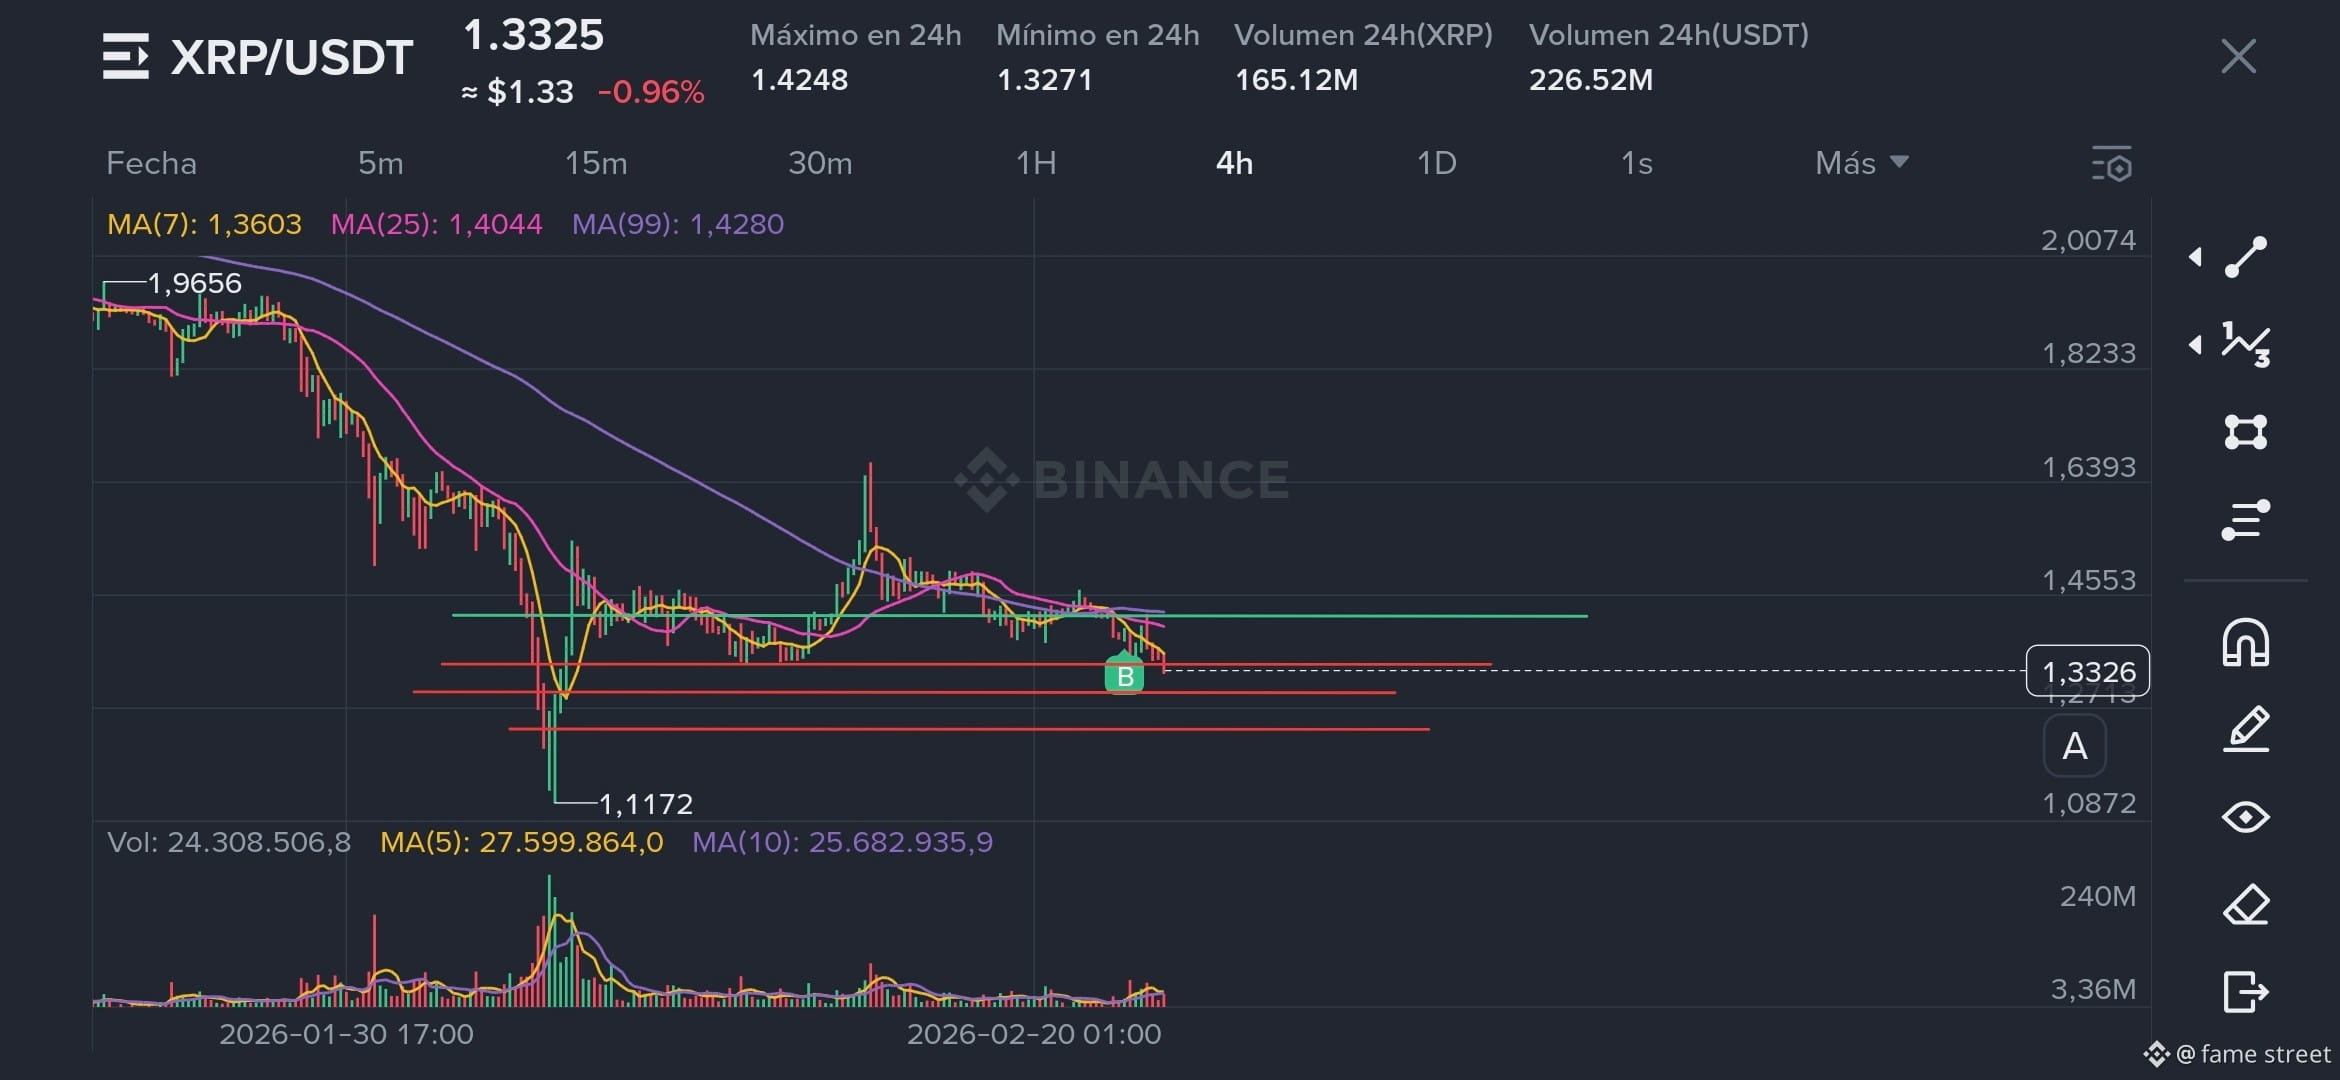Select the eraser tool
This screenshot has height=1080, width=2340.
(2246, 905)
